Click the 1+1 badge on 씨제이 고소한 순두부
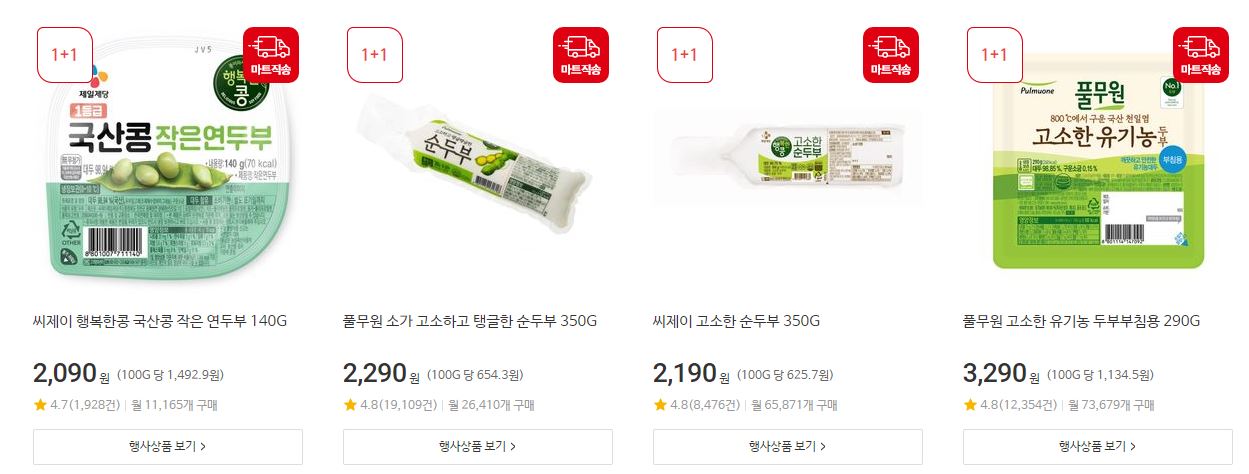 pyautogui.click(x=685, y=54)
